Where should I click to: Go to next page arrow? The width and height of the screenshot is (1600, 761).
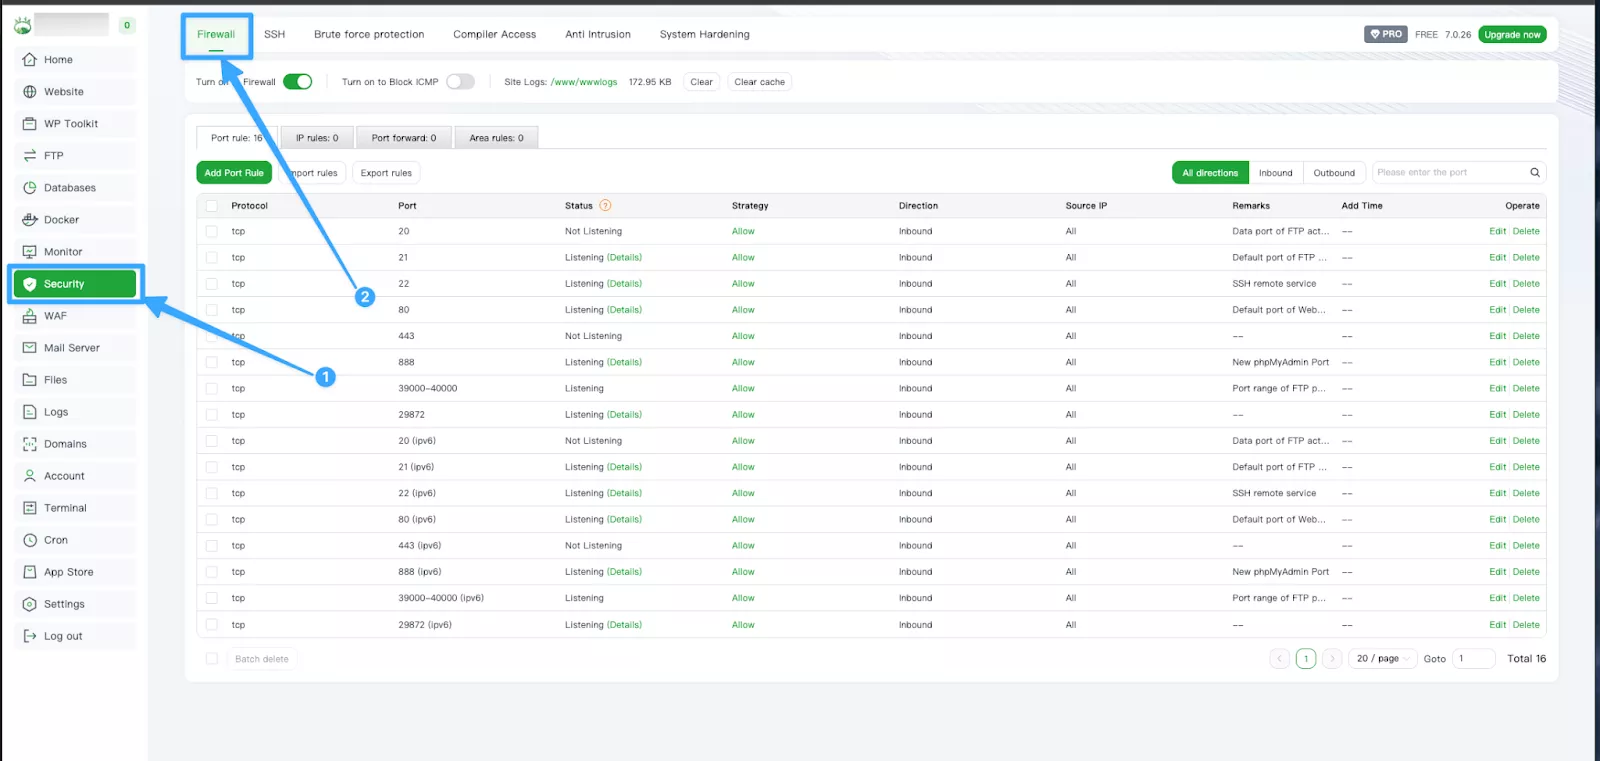(1332, 659)
